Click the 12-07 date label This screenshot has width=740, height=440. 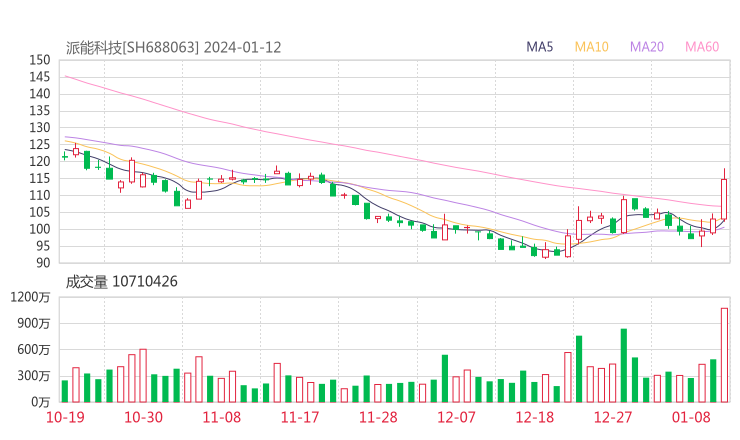click(456, 417)
